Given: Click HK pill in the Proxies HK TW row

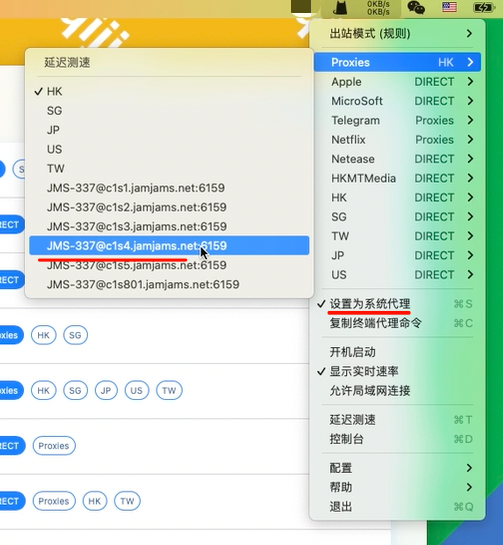Looking at the screenshot, I should (x=95, y=501).
